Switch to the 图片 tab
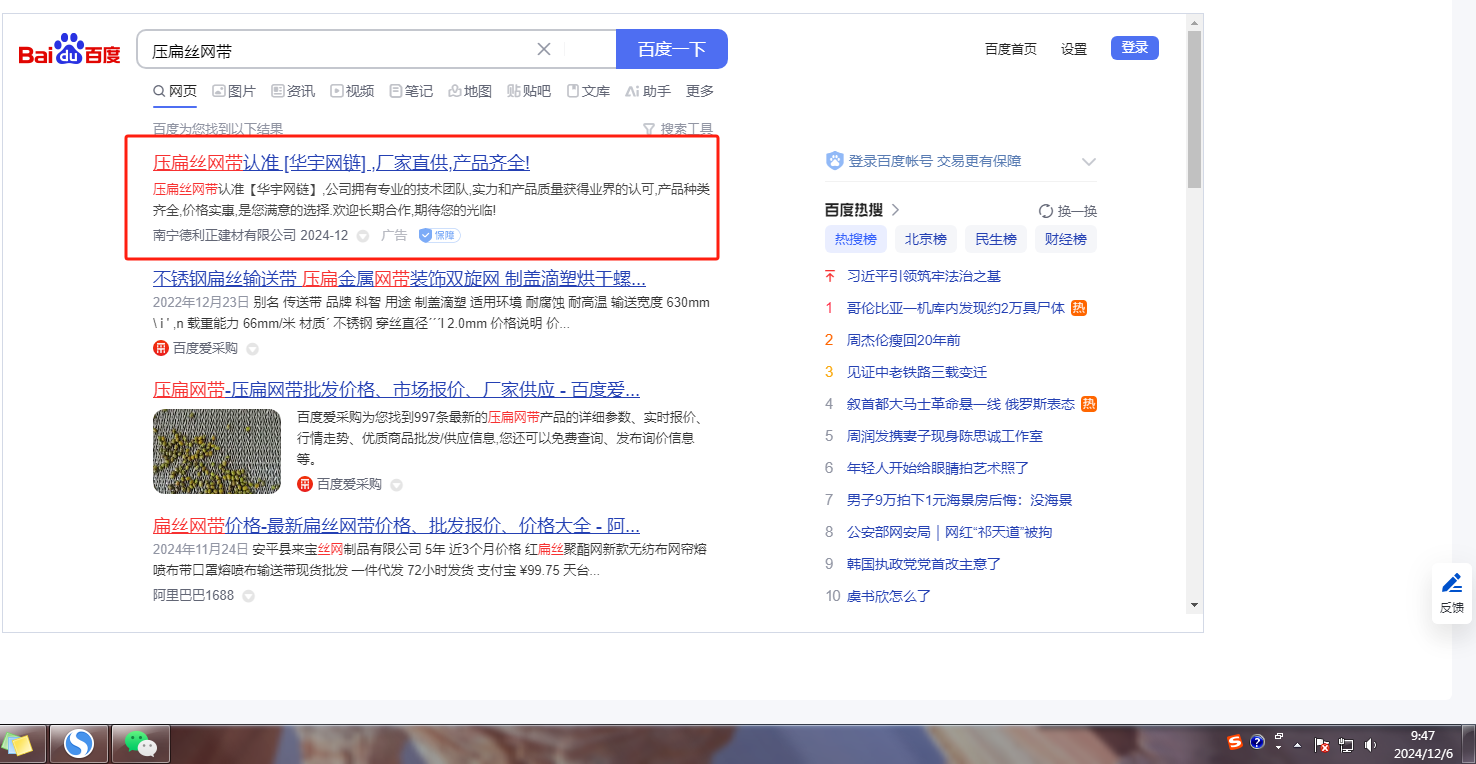Image resolution: width=1476 pixels, height=764 pixels. coord(234,91)
